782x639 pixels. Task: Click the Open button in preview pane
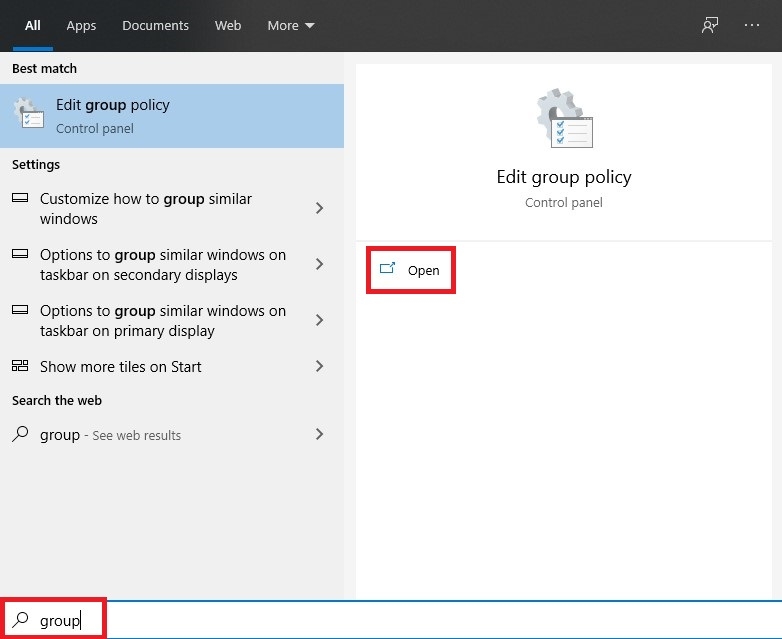click(x=410, y=270)
